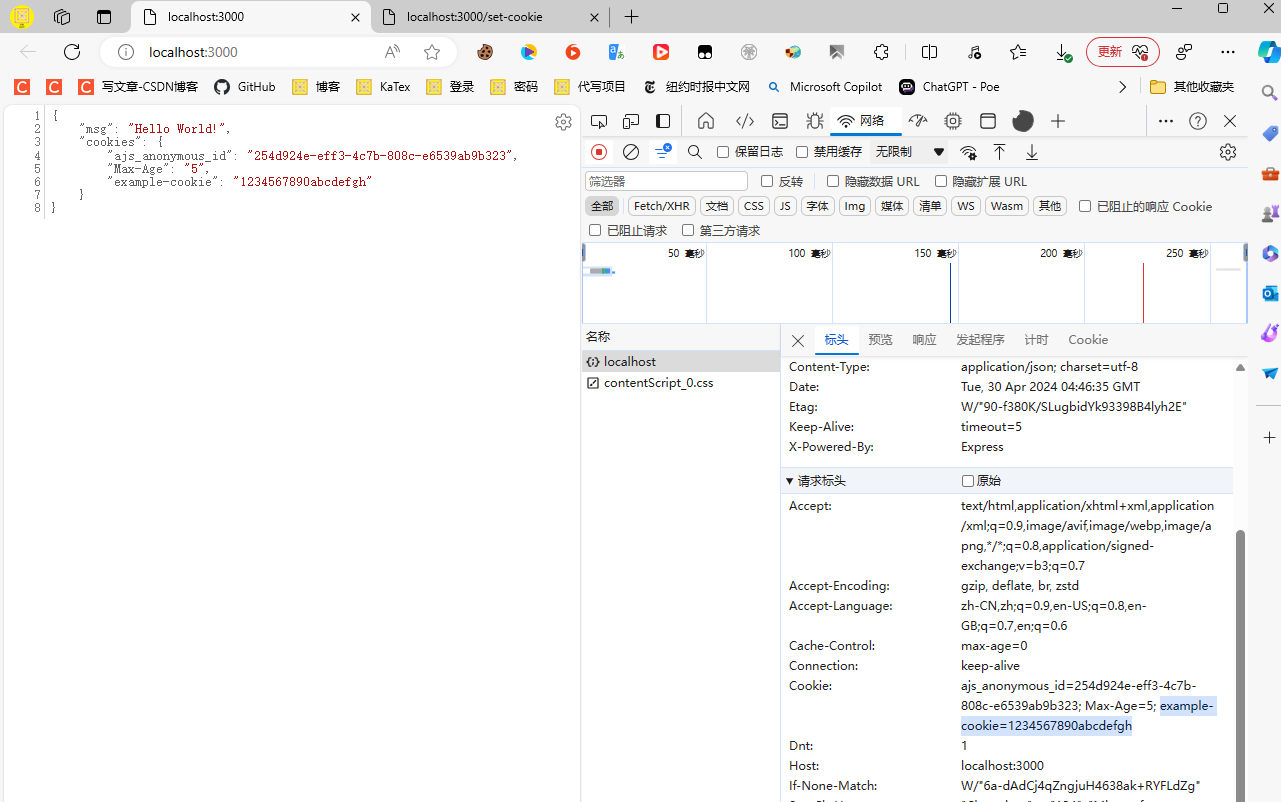The image size is (1281, 802).
Task: Click the inspect element picker icon
Action: pos(599,121)
